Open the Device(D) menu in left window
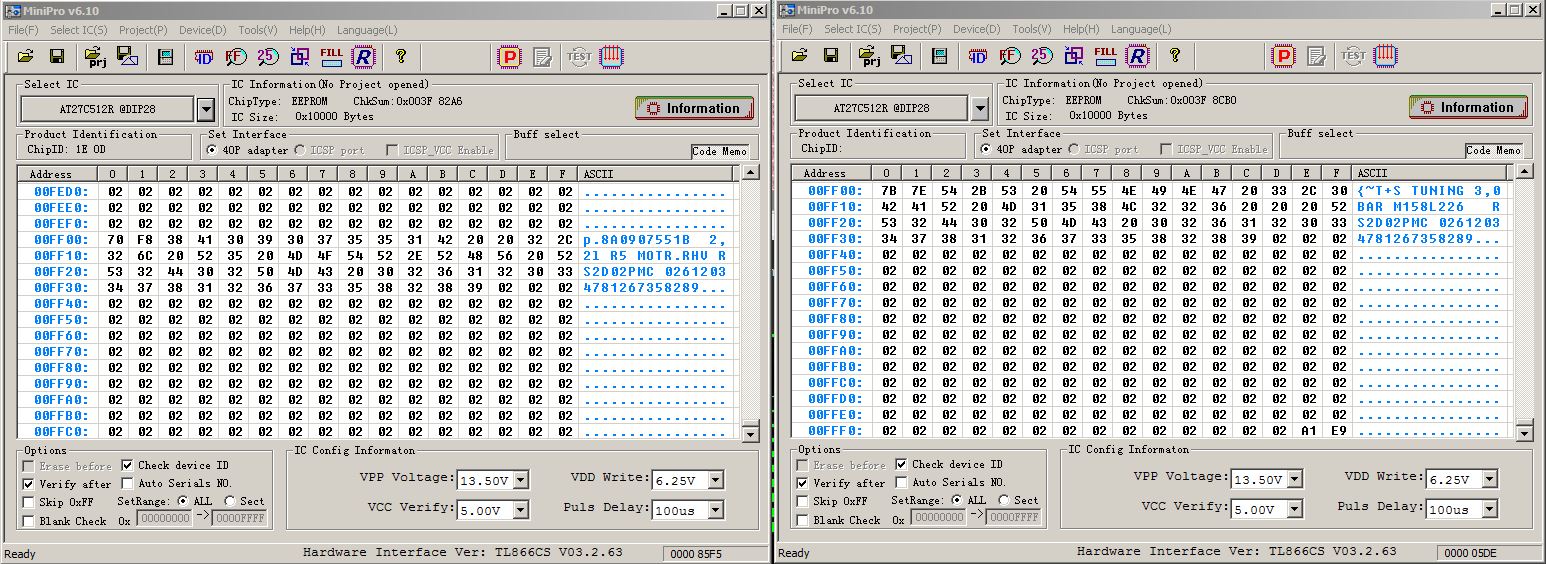Viewport: 1546px width, 564px height. point(202,30)
